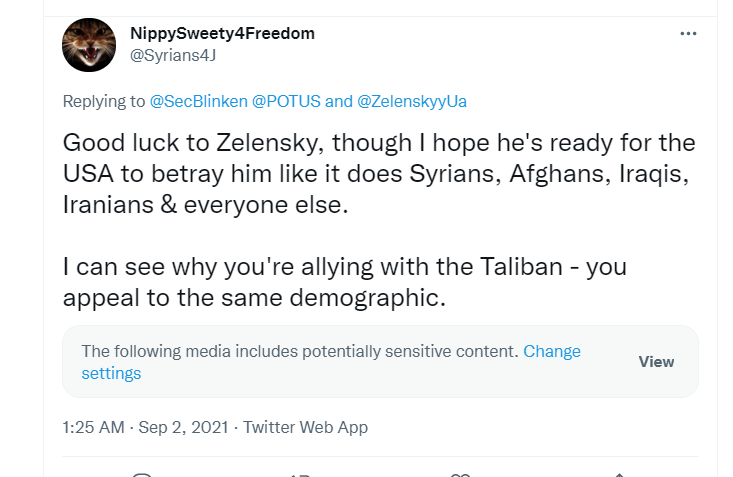Open the tweet options three-dot menu
The width and height of the screenshot is (733, 477).
tap(688, 34)
